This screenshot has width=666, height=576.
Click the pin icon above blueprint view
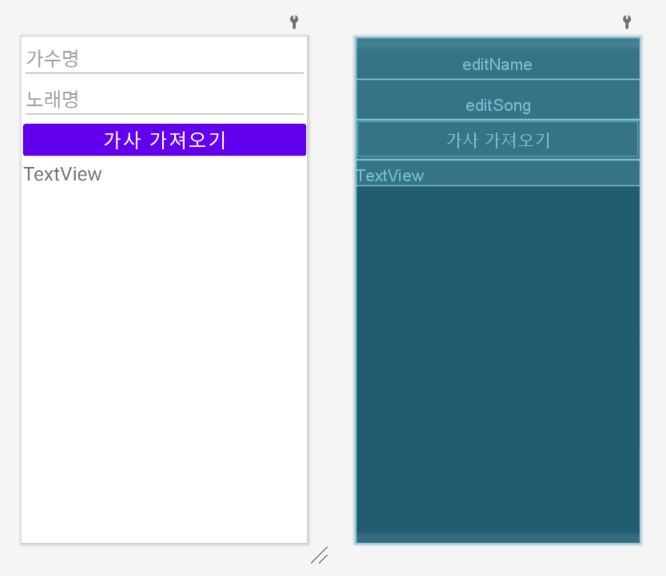627,22
